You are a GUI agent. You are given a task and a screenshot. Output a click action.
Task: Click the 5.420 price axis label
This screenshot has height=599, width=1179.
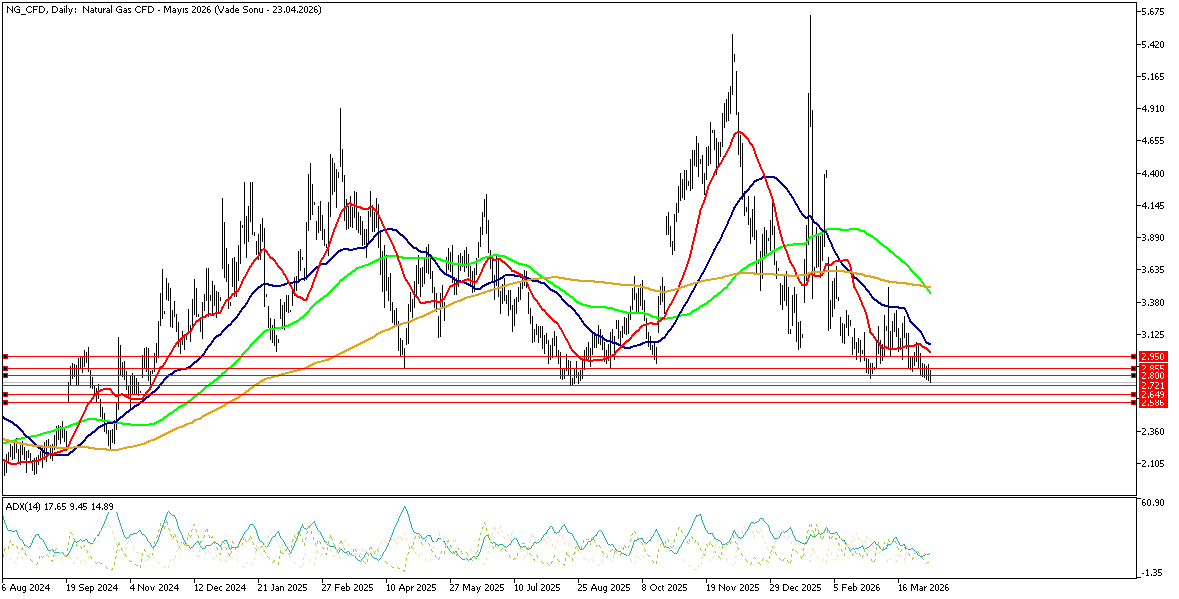(x=1152, y=45)
